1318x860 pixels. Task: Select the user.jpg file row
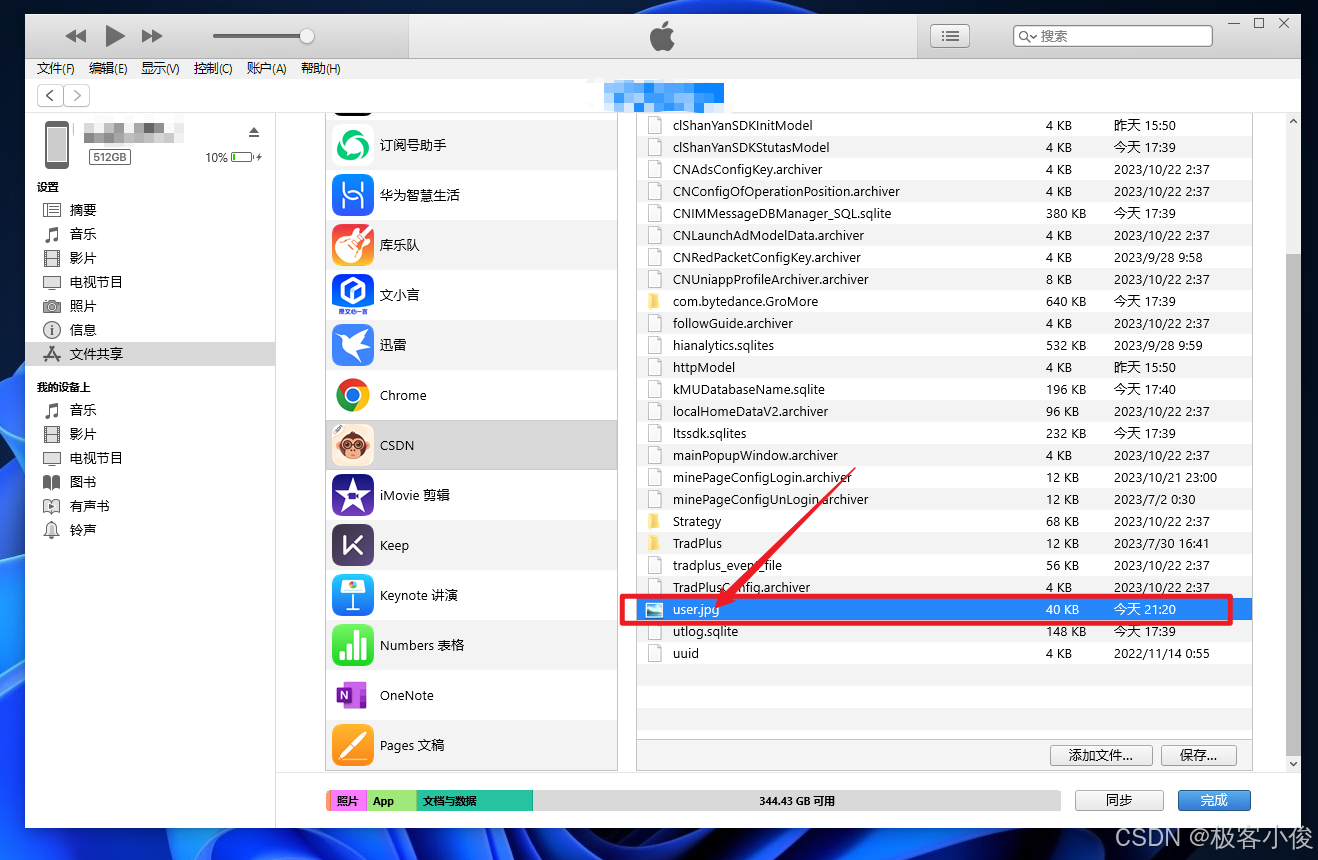pyautogui.click(x=944, y=609)
